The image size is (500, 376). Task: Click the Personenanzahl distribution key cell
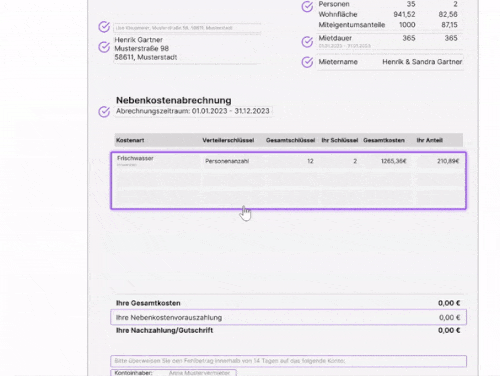pyautogui.click(x=227, y=161)
